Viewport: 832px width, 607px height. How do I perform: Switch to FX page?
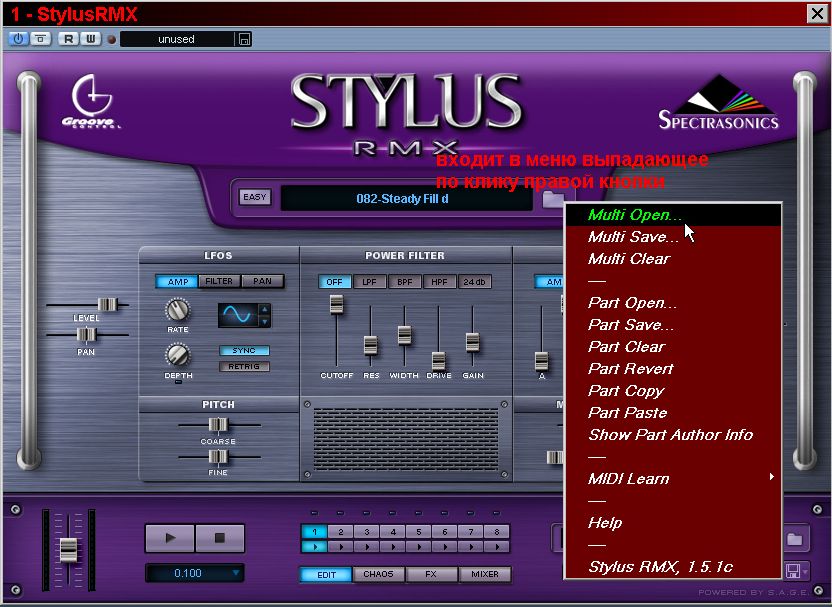(x=431, y=575)
